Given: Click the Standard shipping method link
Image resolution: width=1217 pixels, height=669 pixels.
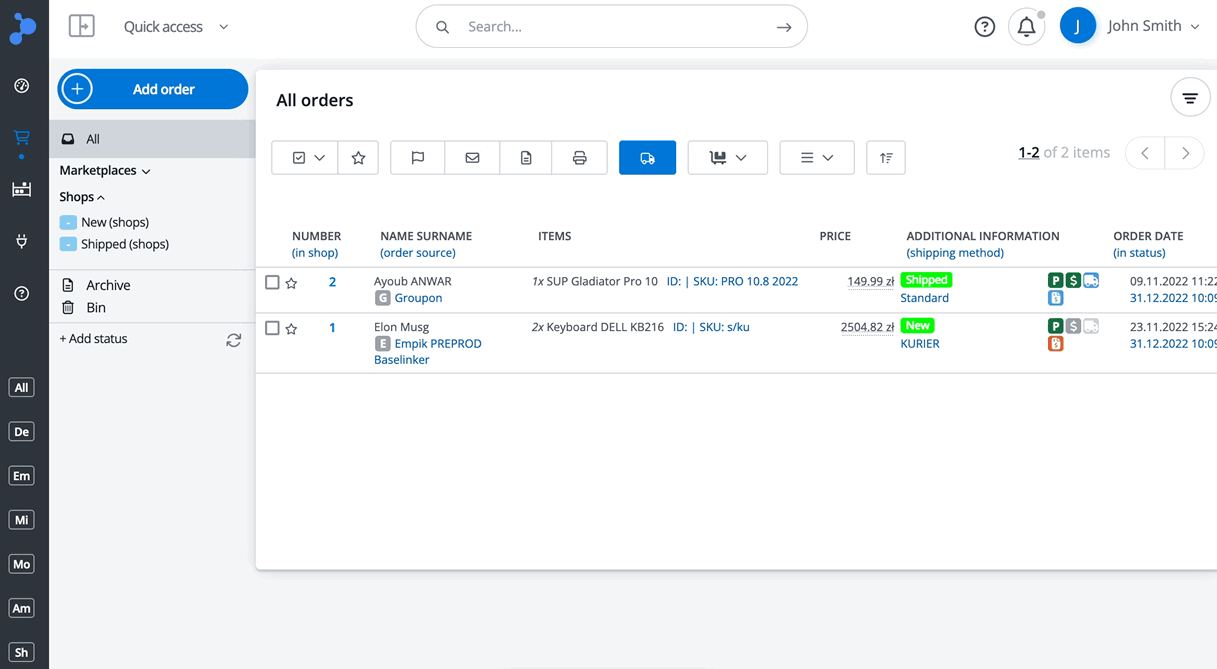Looking at the screenshot, I should 925,298.
